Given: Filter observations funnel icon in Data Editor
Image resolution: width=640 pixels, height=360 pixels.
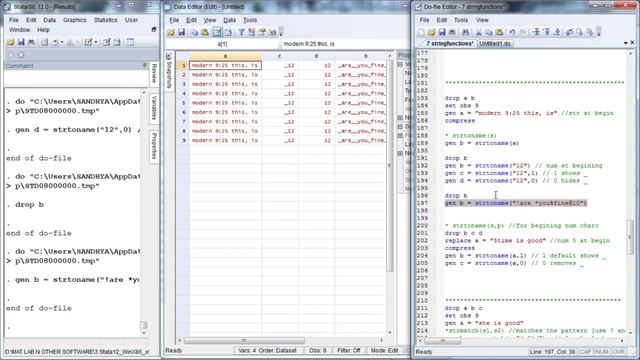Looking at the screenshot, I should pos(242,32).
